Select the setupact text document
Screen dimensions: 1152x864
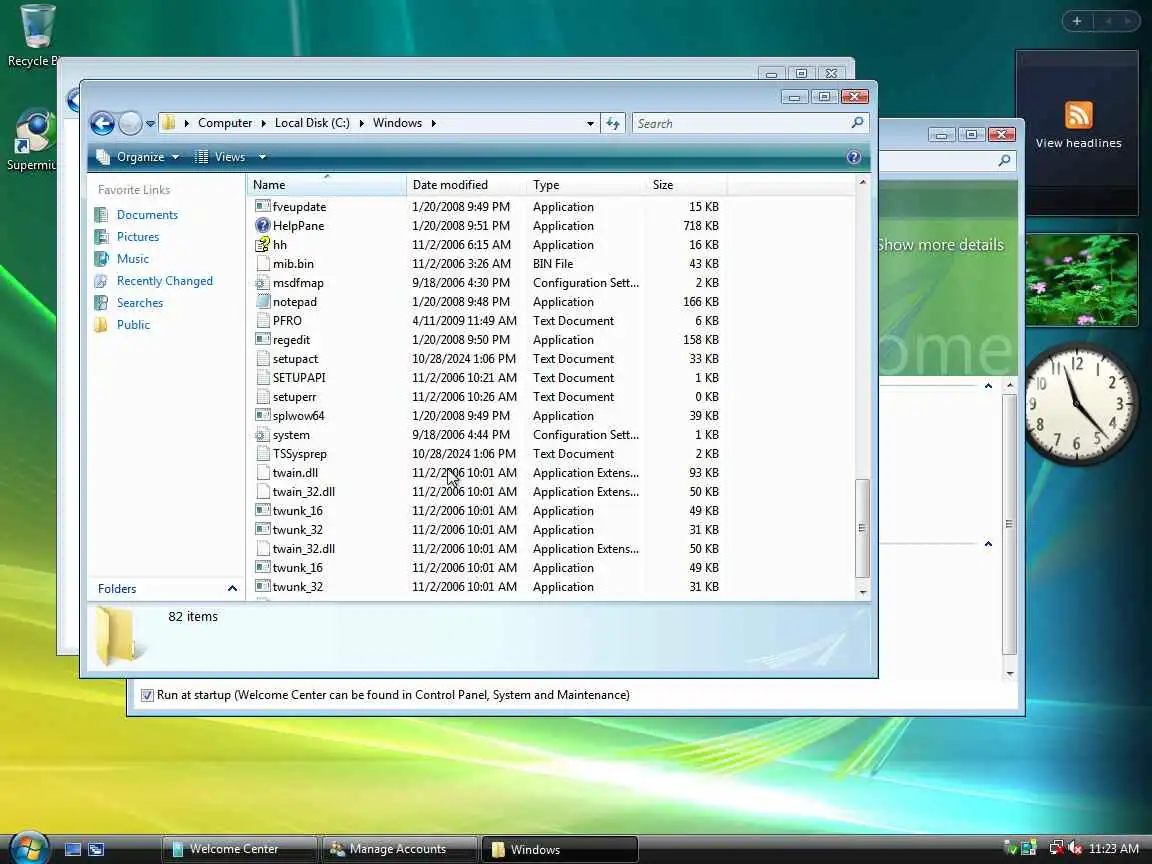(x=295, y=359)
